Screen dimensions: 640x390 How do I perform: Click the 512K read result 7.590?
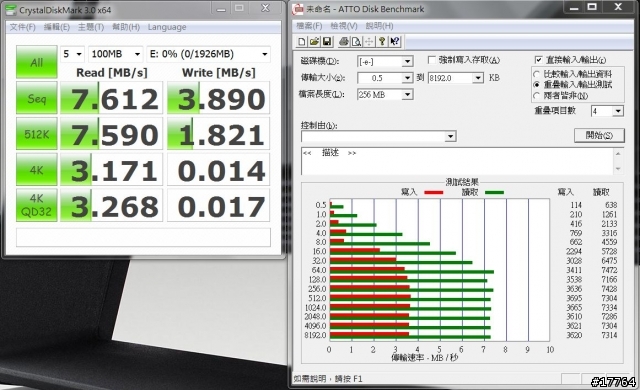[x=111, y=134]
